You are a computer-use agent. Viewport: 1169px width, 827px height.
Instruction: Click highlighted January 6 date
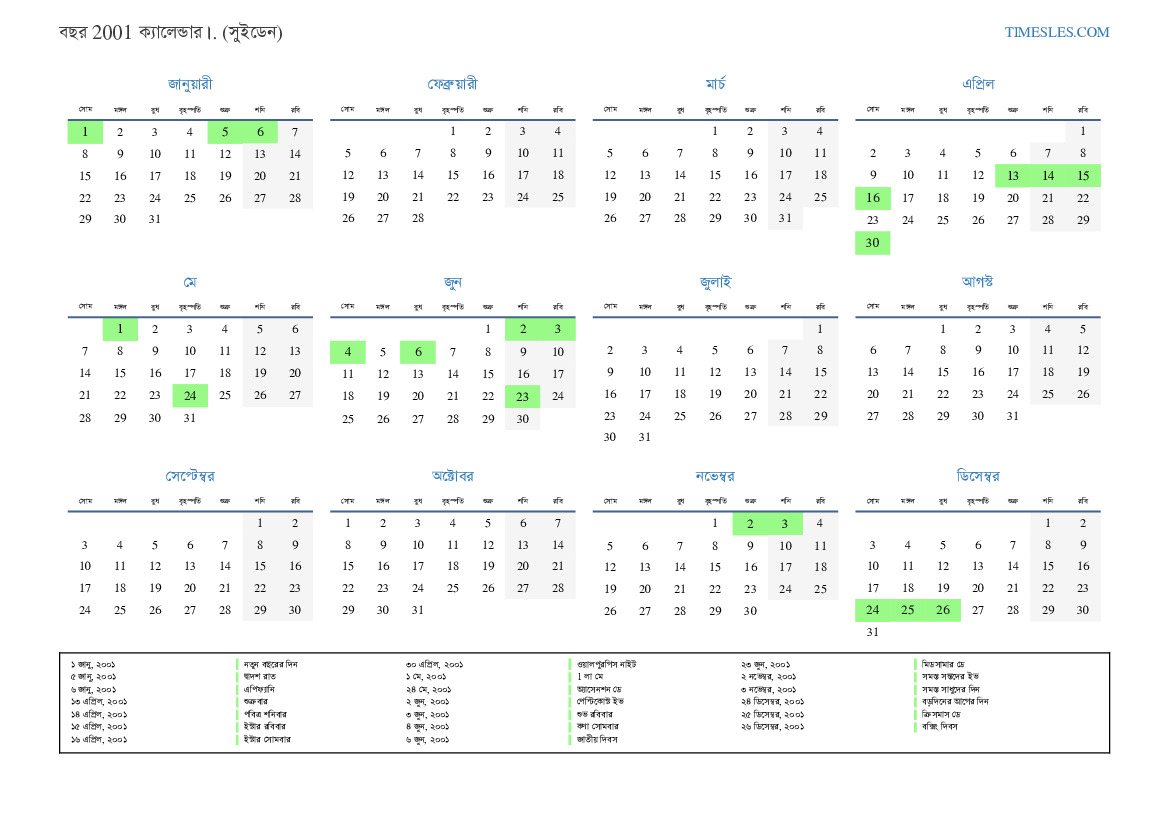click(x=260, y=132)
